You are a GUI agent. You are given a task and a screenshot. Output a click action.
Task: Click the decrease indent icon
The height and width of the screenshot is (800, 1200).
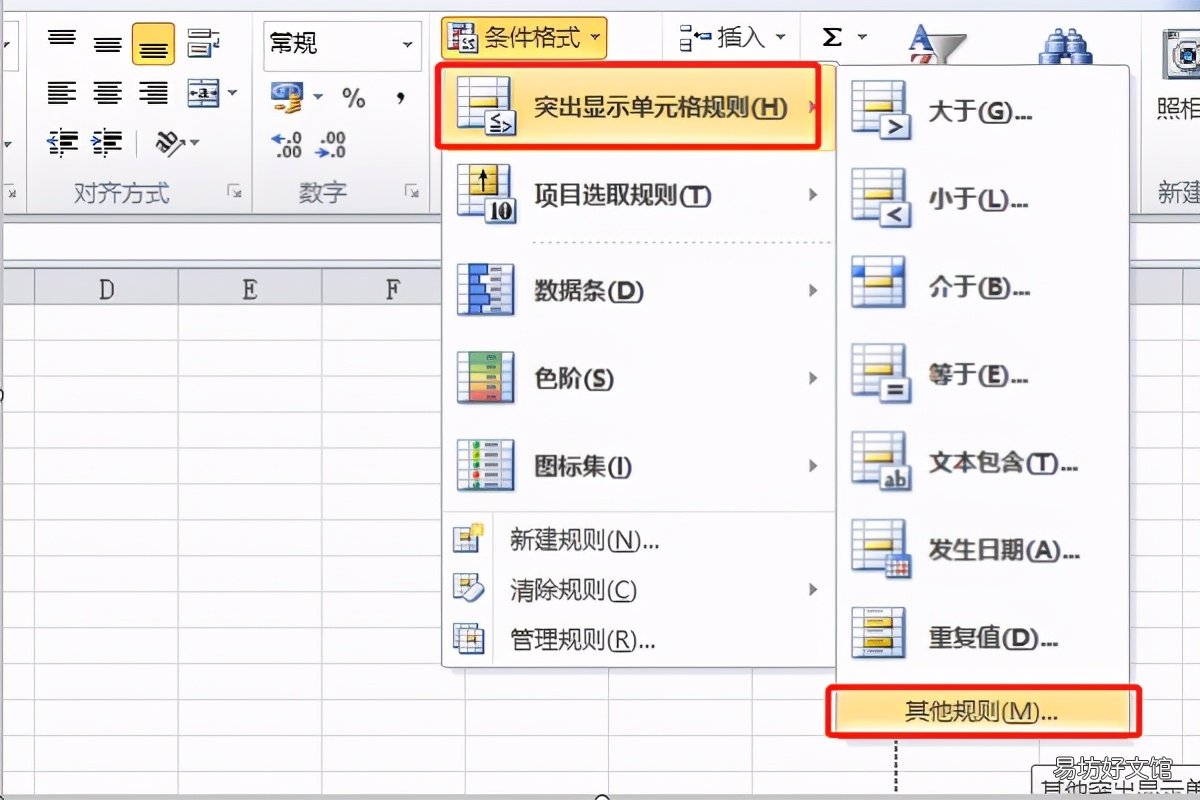62,143
